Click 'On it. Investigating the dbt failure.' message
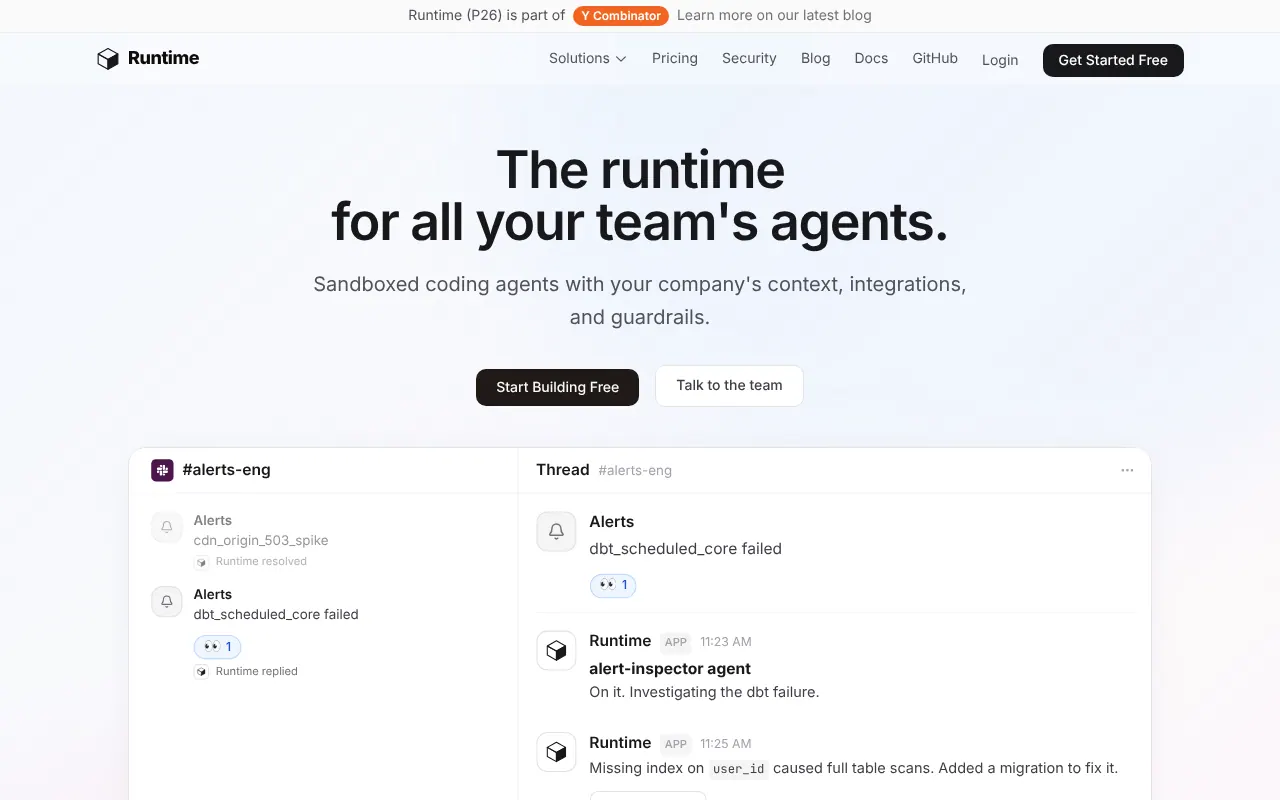The image size is (1280, 800). (704, 692)
